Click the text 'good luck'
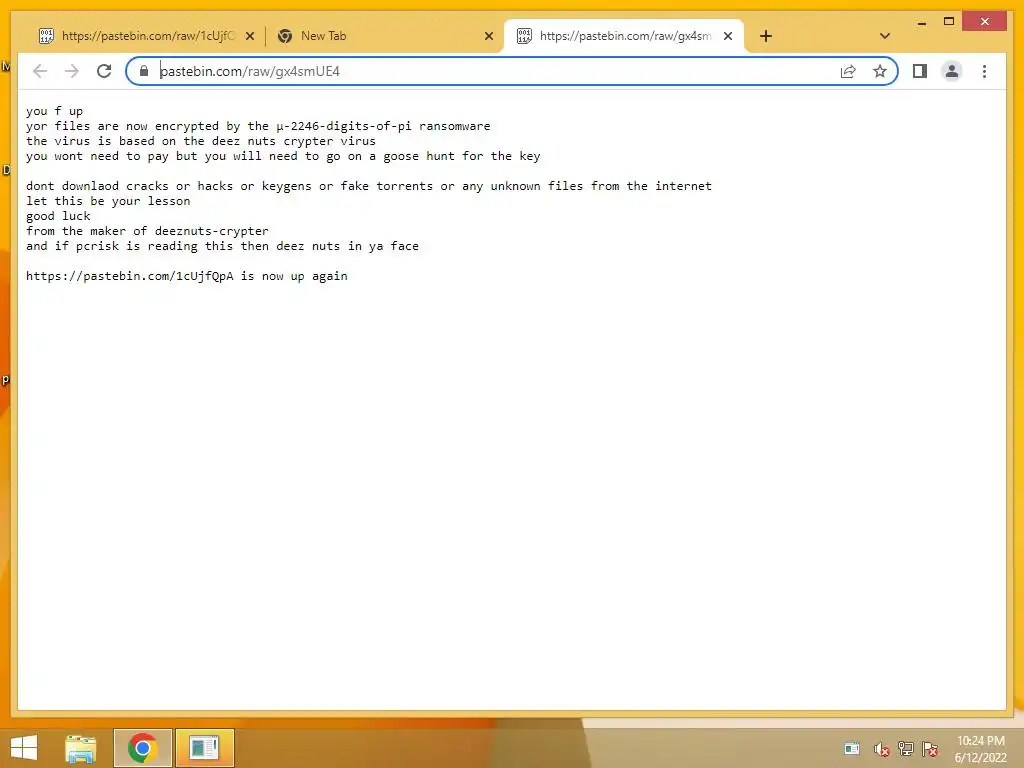The image size is (1024, 768). [58, 216]
